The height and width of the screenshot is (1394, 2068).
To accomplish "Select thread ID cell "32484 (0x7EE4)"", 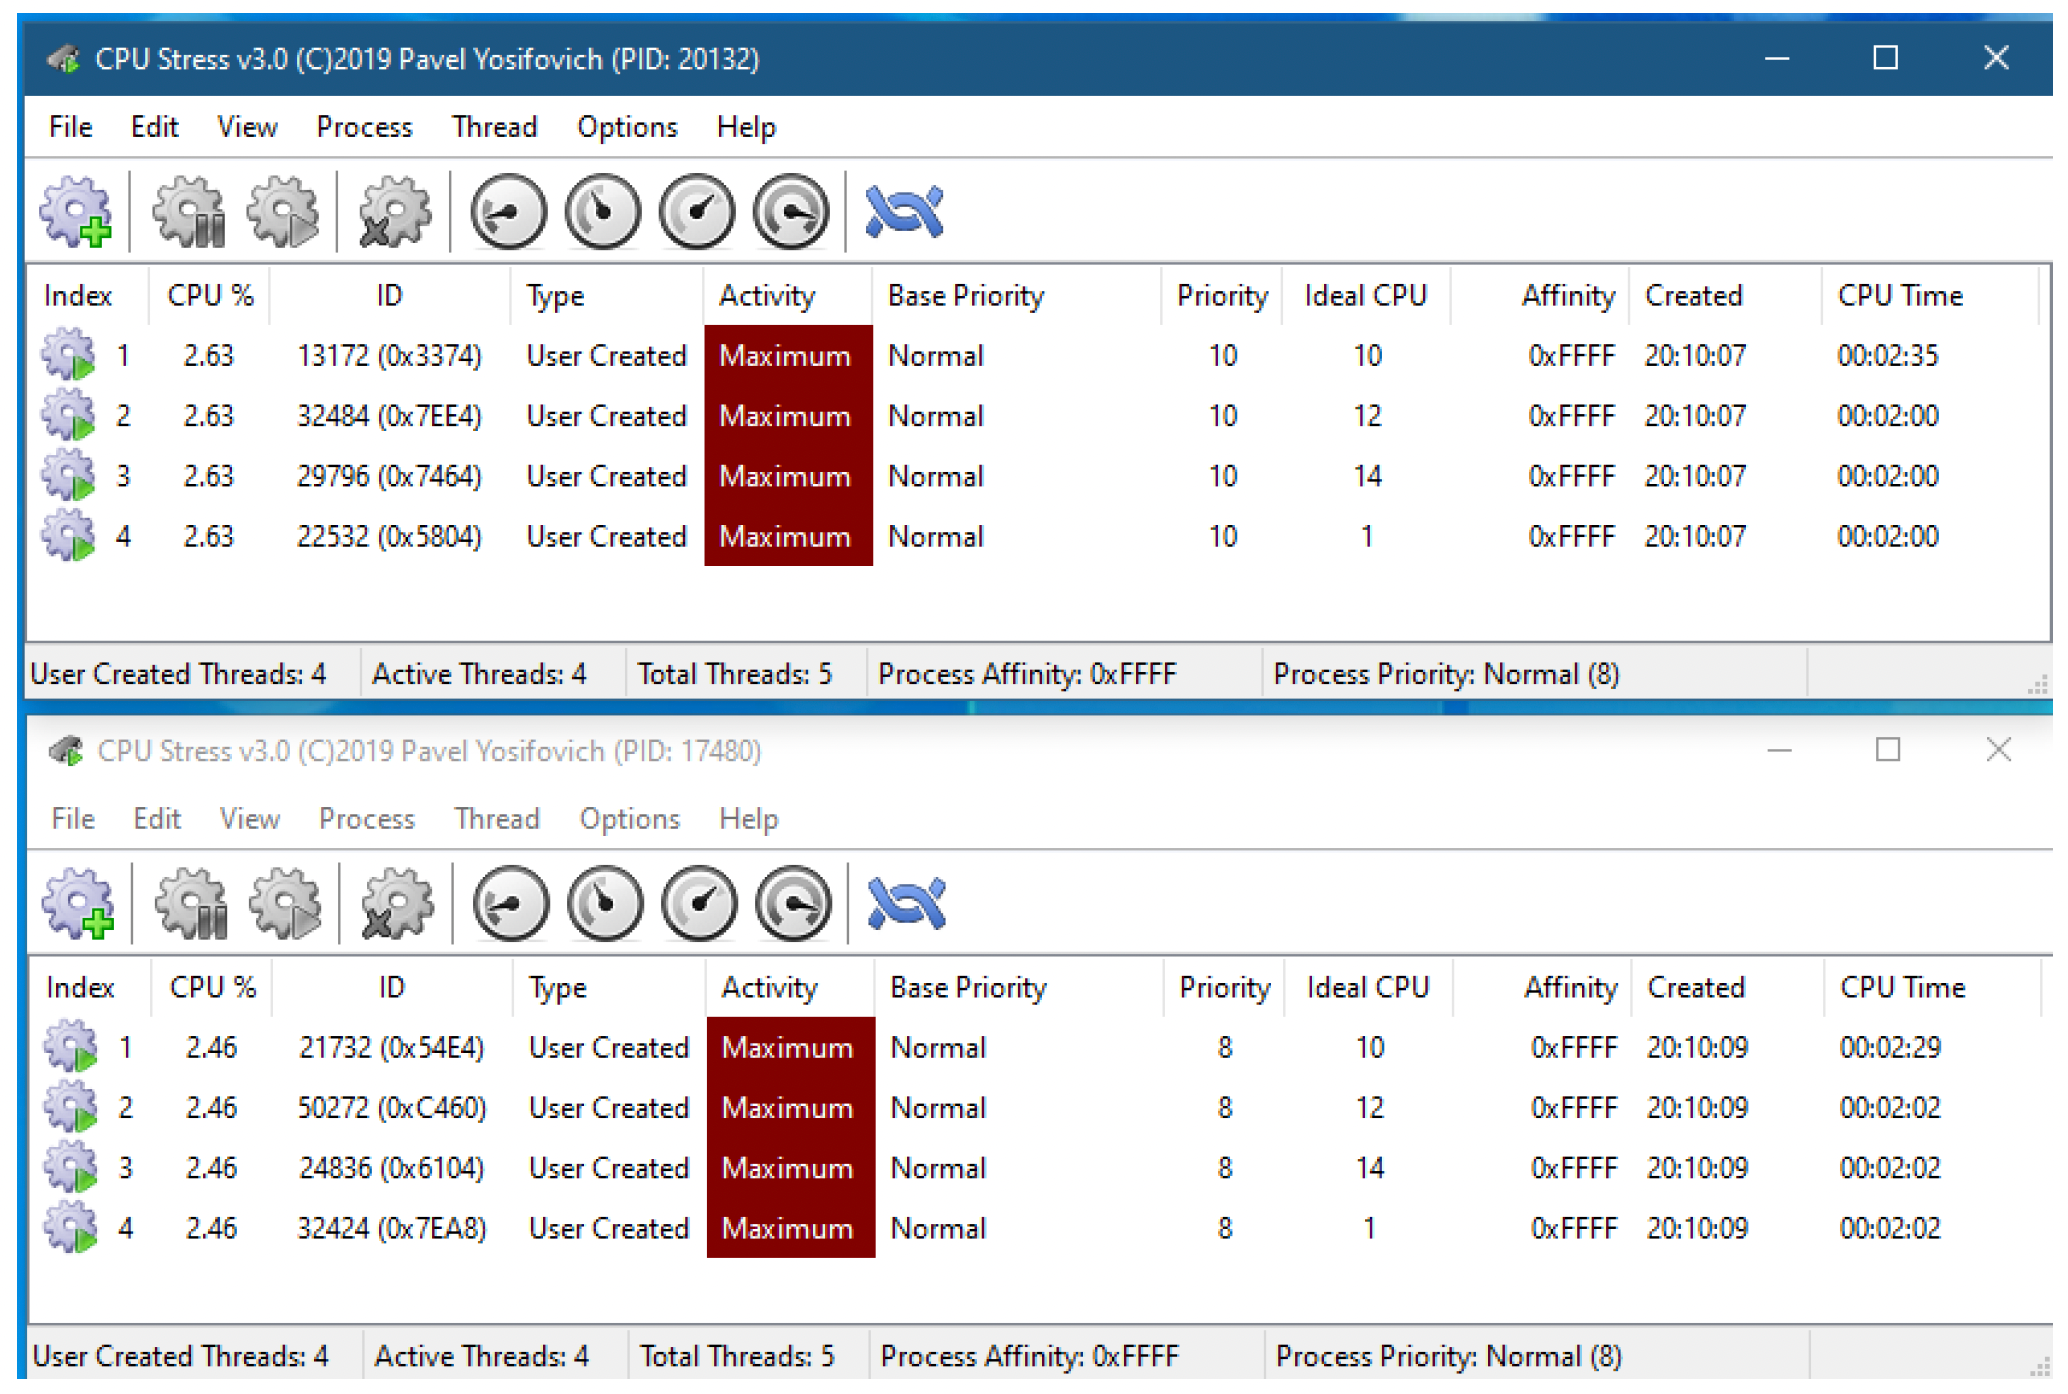I will pyautogui.click(x=389, y=416).
